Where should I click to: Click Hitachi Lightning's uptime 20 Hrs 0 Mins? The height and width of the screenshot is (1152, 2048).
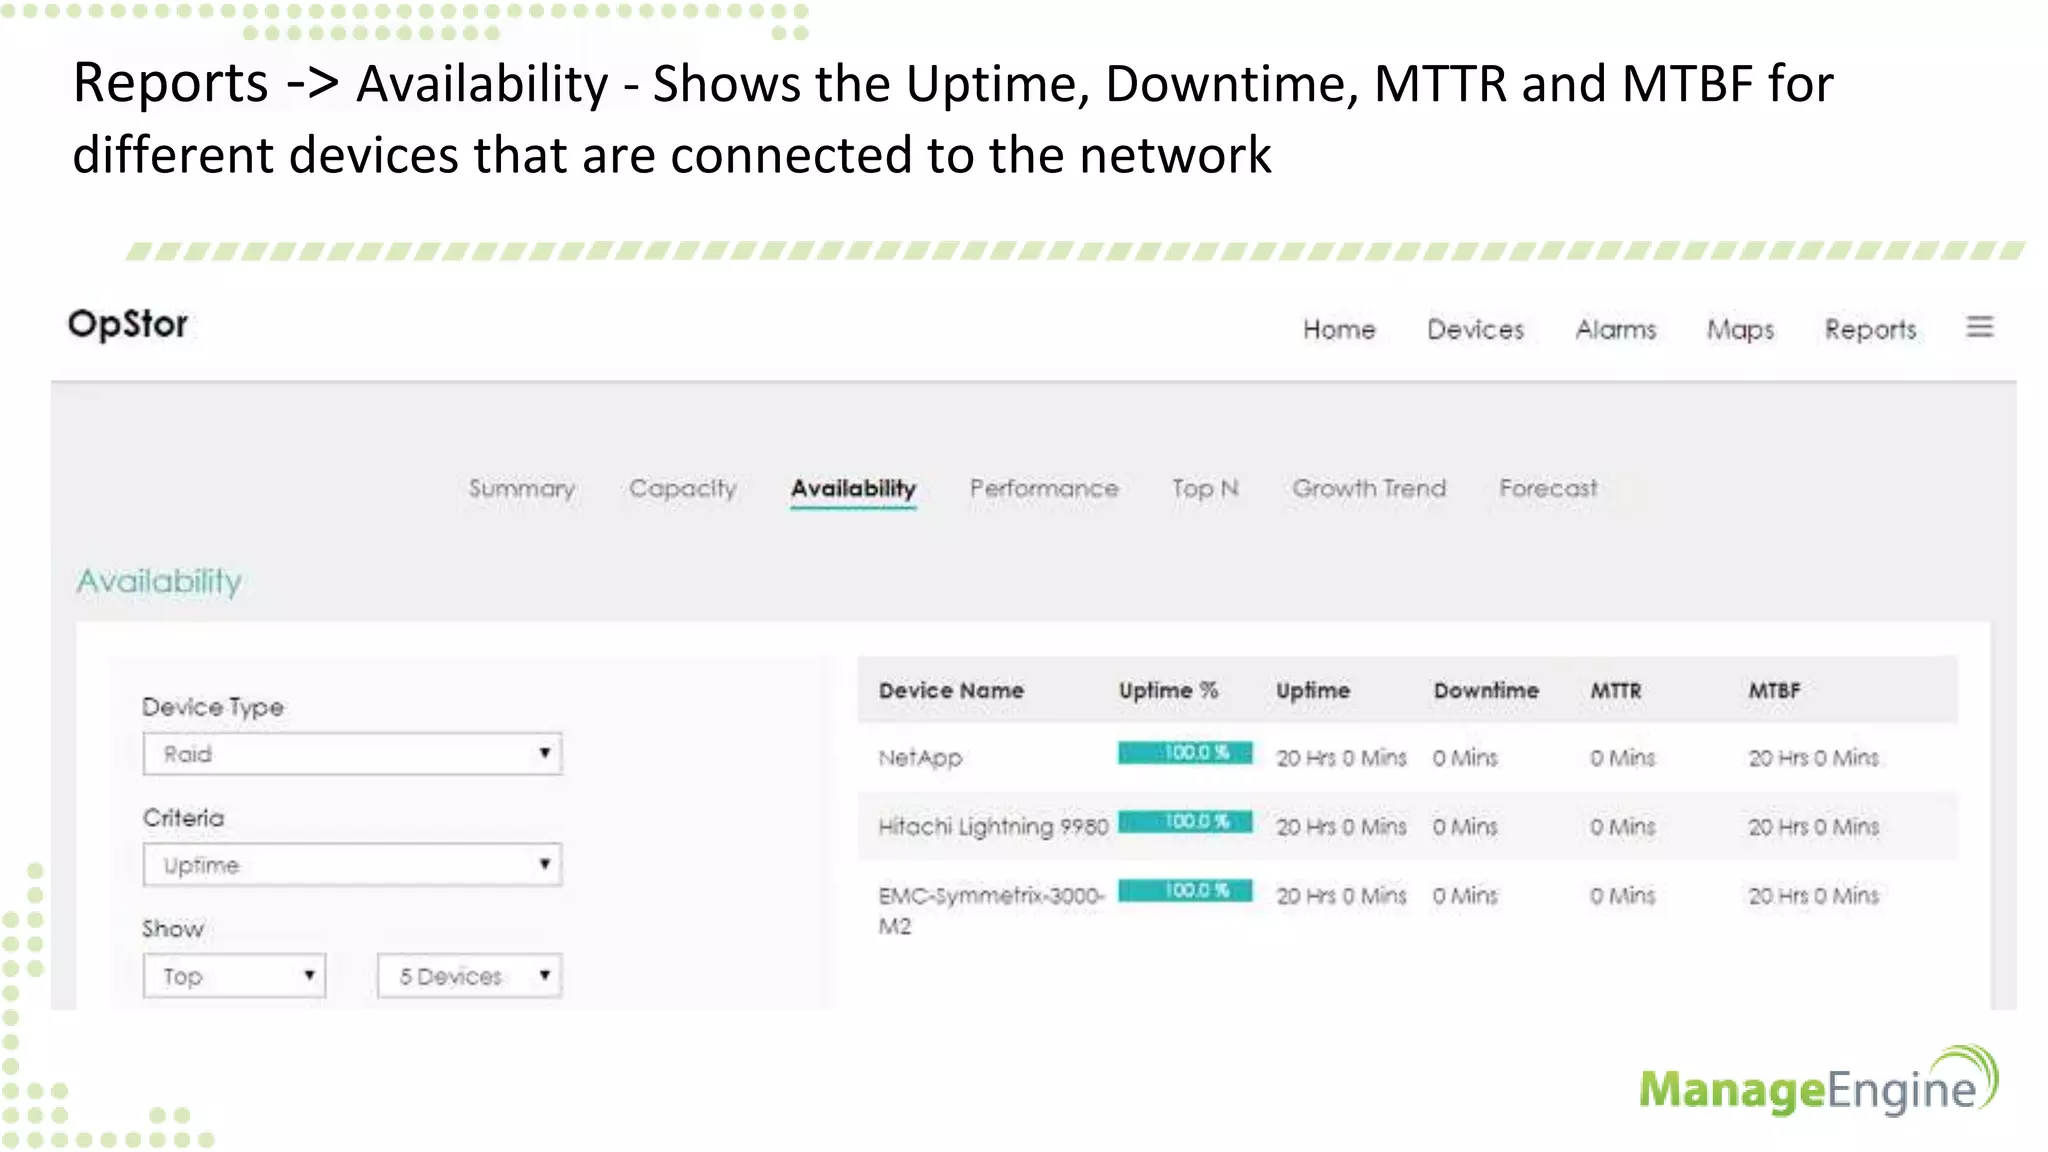1341,827
